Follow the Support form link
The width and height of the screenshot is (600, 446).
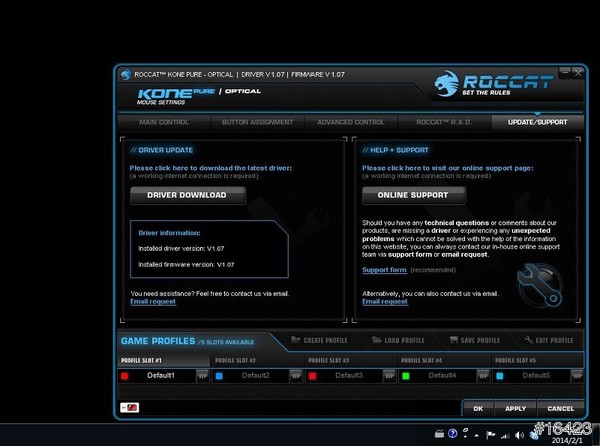[384, 270]
